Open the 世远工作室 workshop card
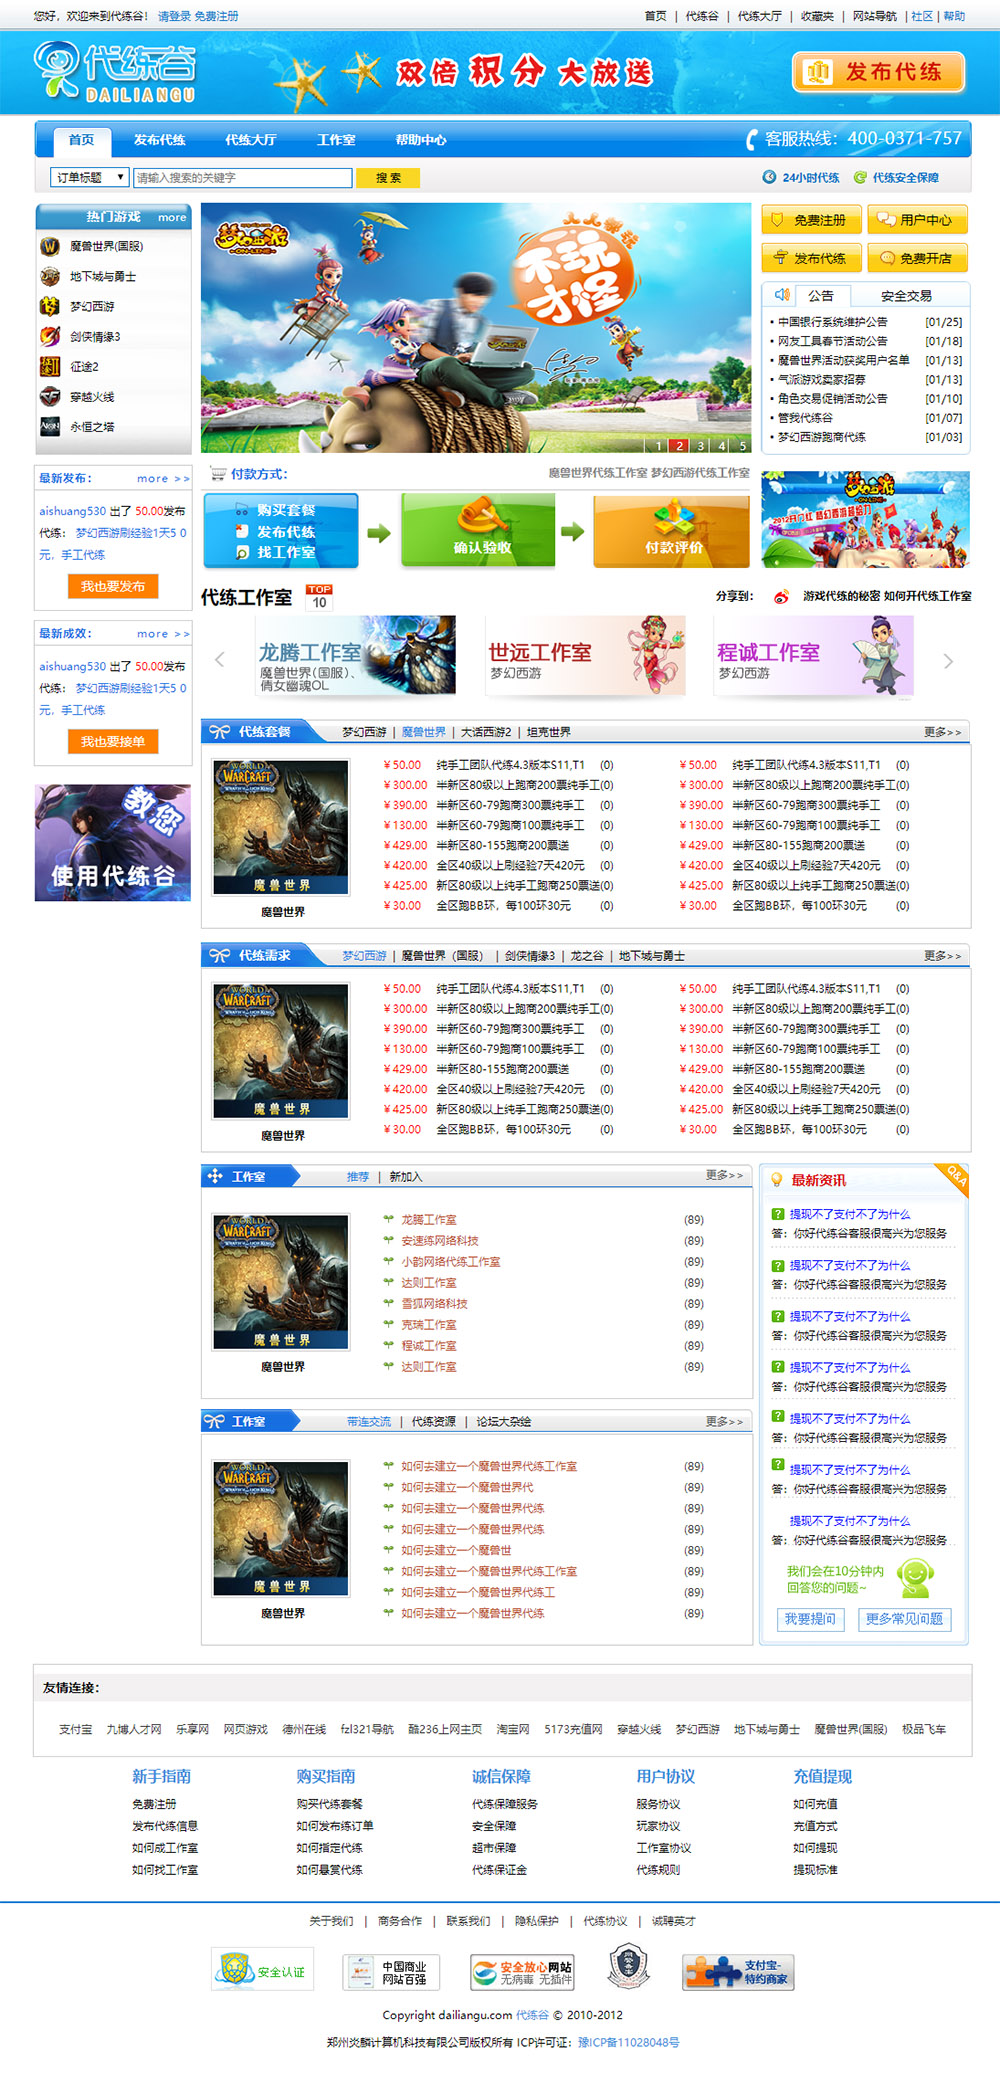 tap(586, 655)
